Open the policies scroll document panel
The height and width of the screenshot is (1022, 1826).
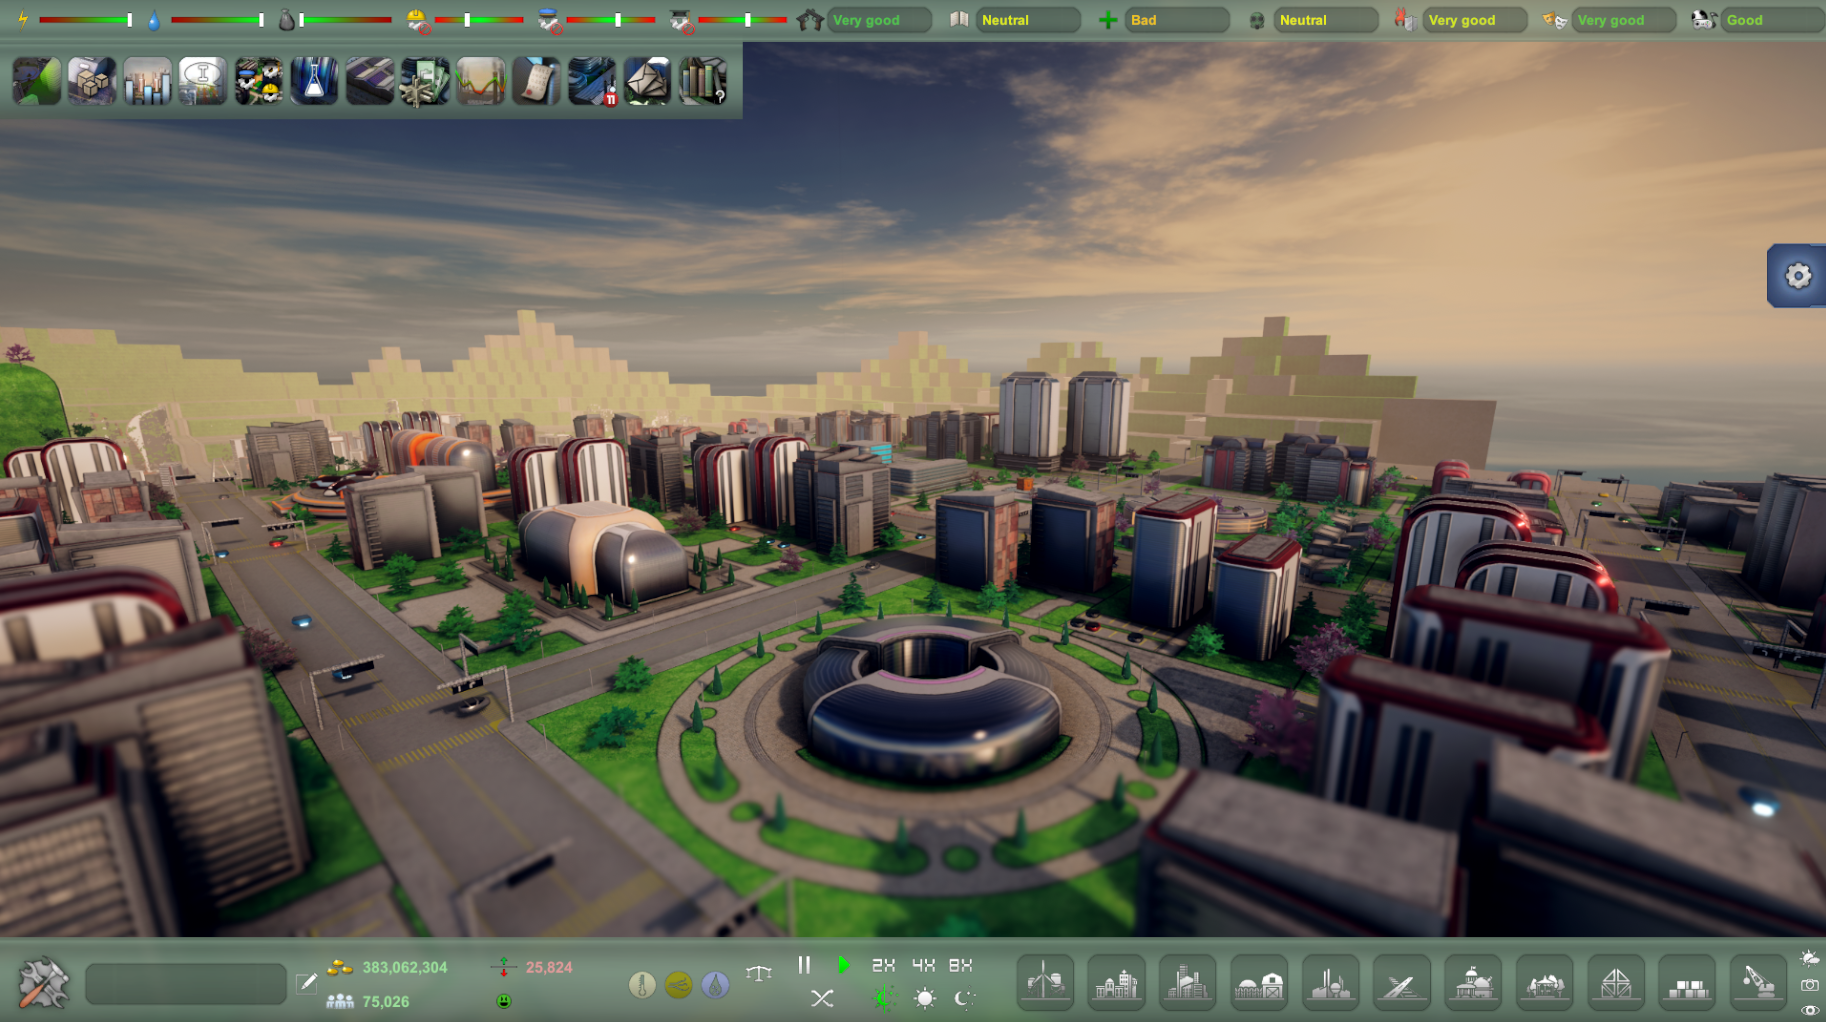tap(536, 81)
